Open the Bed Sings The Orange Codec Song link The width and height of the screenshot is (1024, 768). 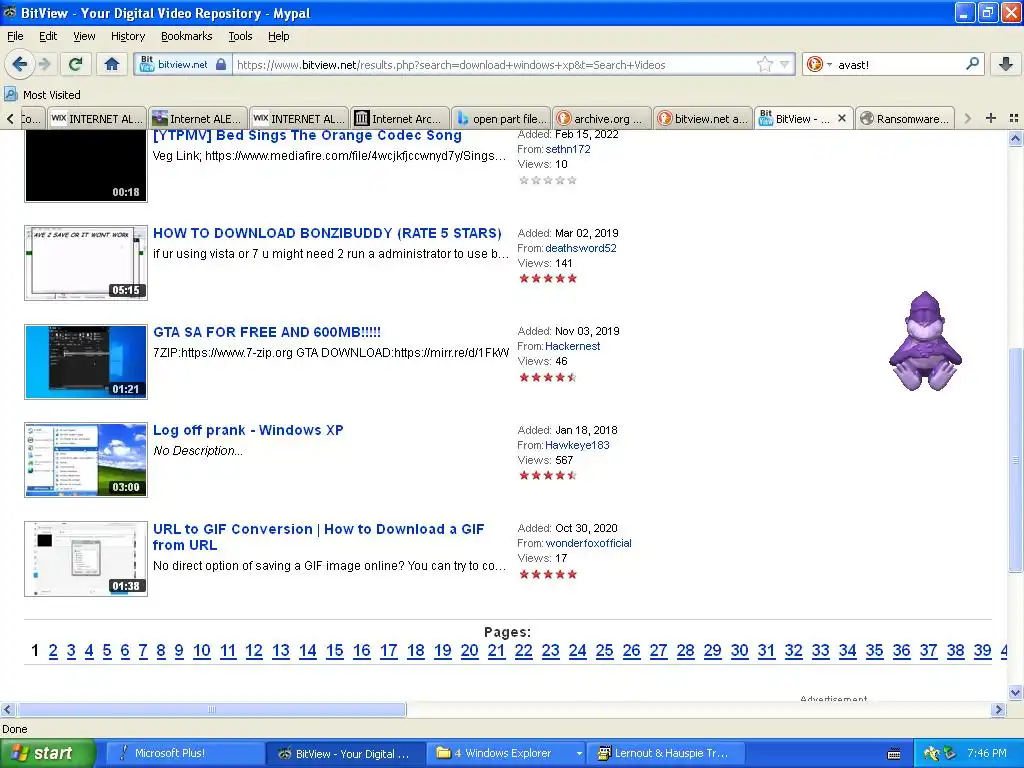[x=307, y=136]
